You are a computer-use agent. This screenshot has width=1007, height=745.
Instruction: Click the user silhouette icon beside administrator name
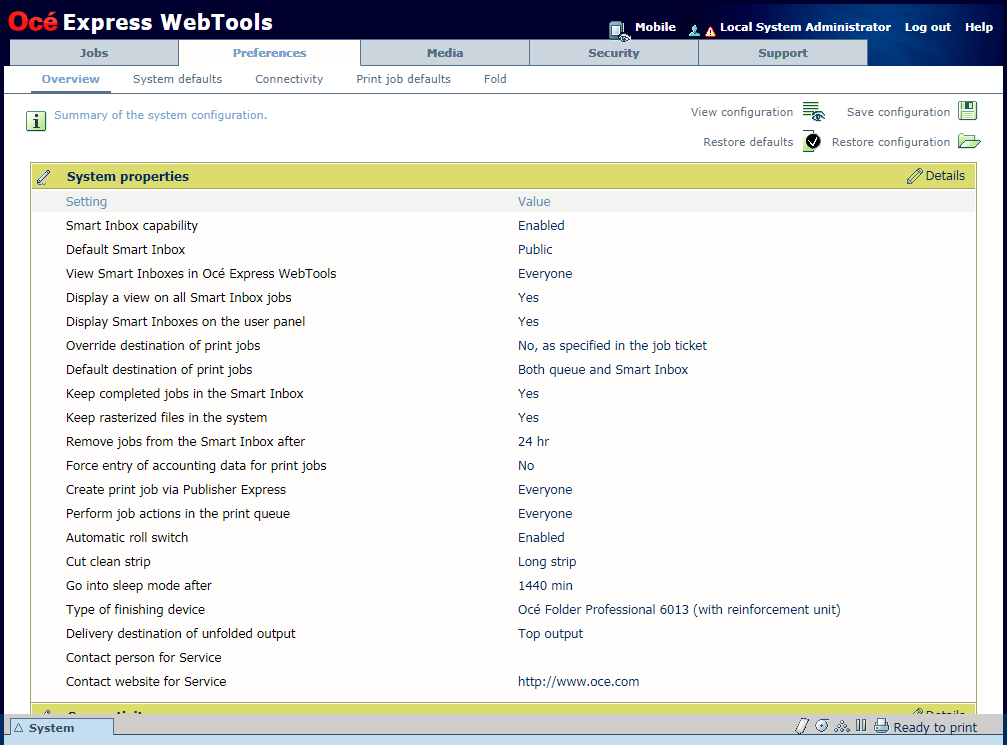694,30
